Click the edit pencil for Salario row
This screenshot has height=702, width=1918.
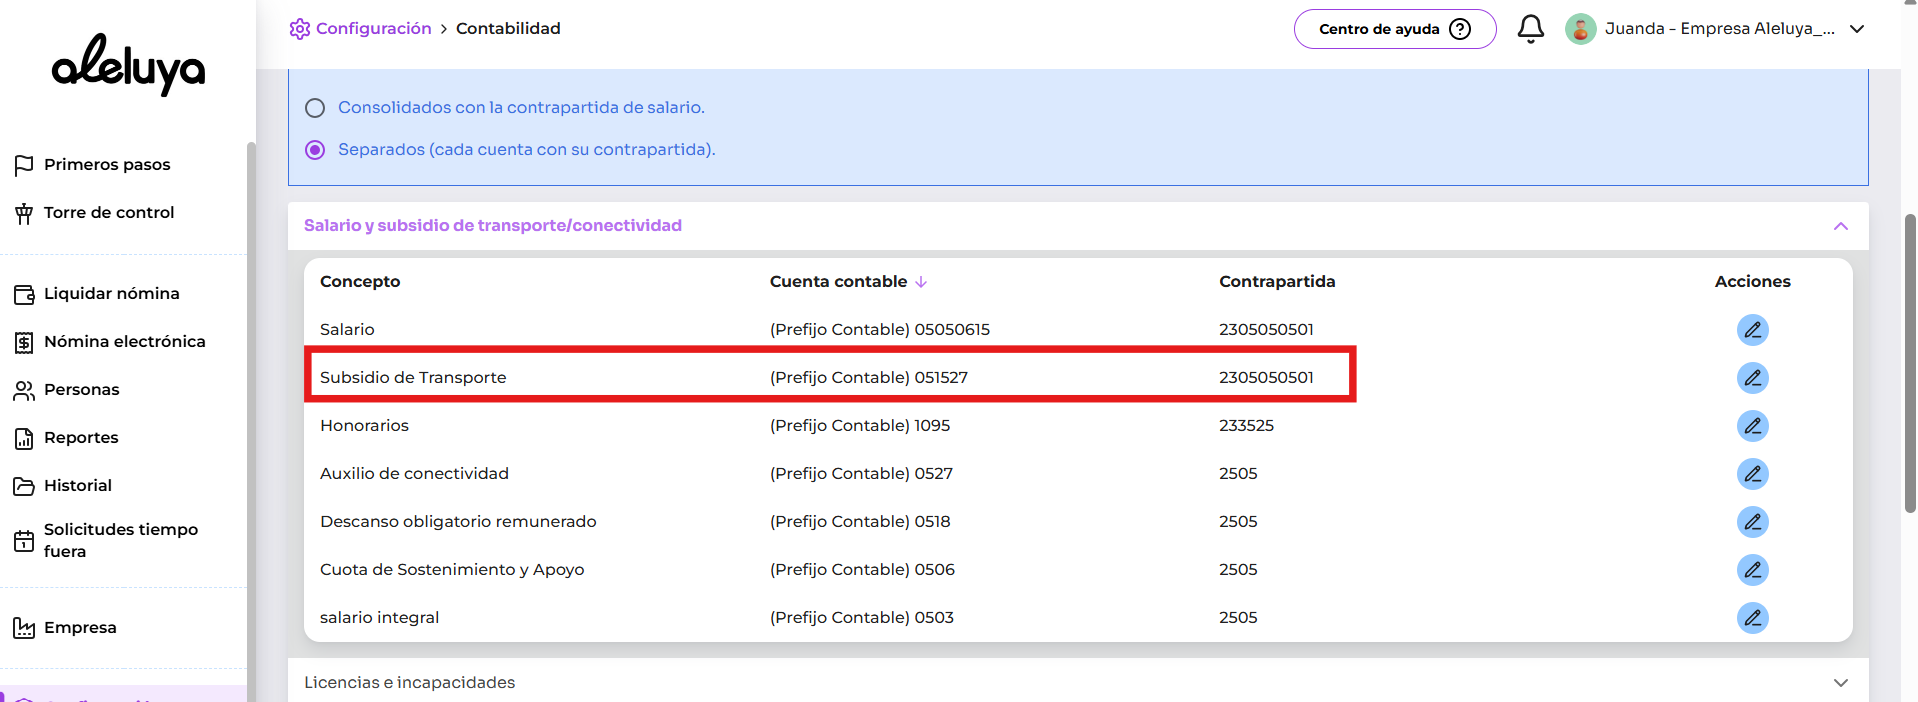(1752, 330)
